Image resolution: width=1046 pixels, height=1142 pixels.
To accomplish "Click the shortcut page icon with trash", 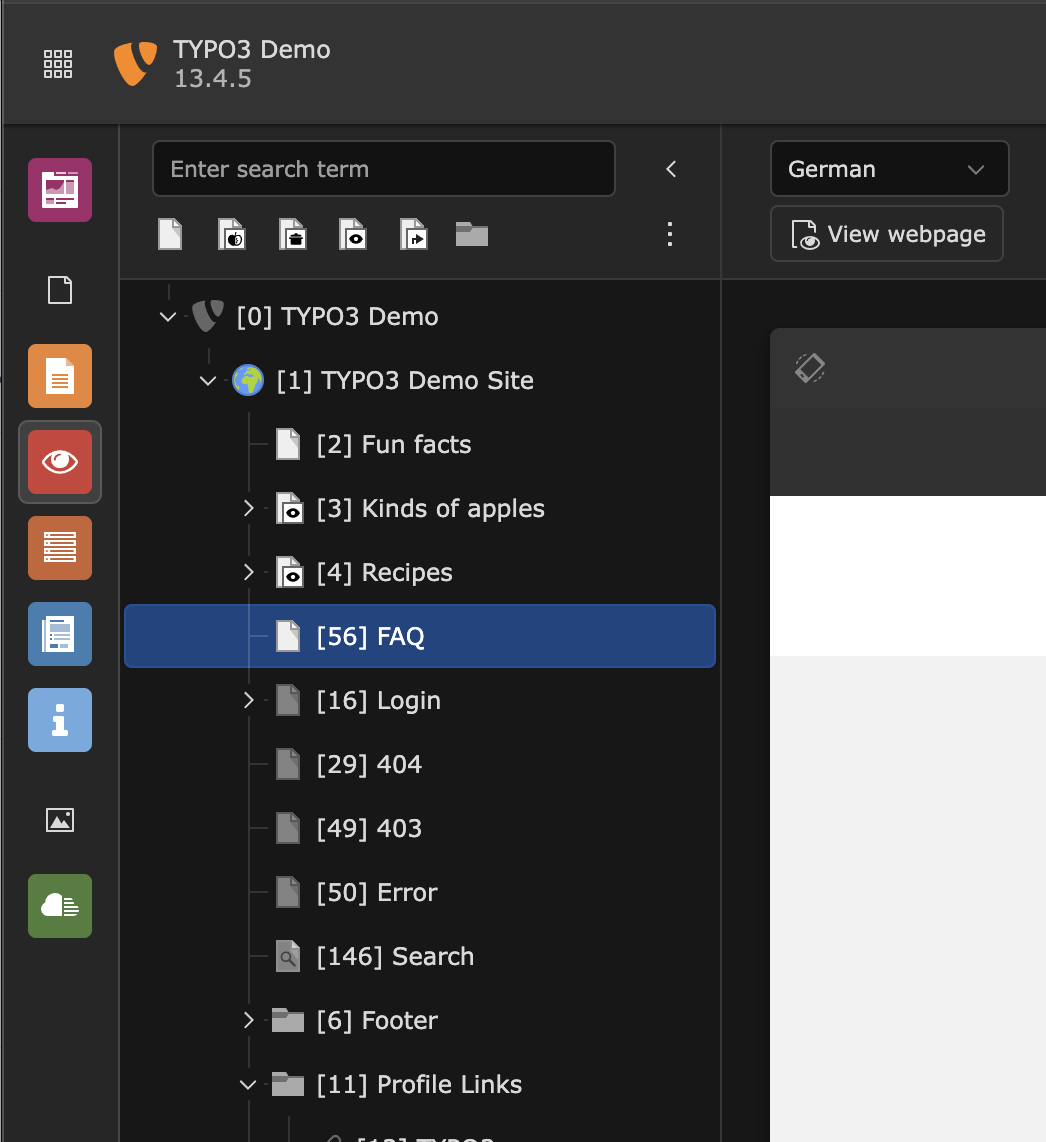I will (x=293, y=235).
